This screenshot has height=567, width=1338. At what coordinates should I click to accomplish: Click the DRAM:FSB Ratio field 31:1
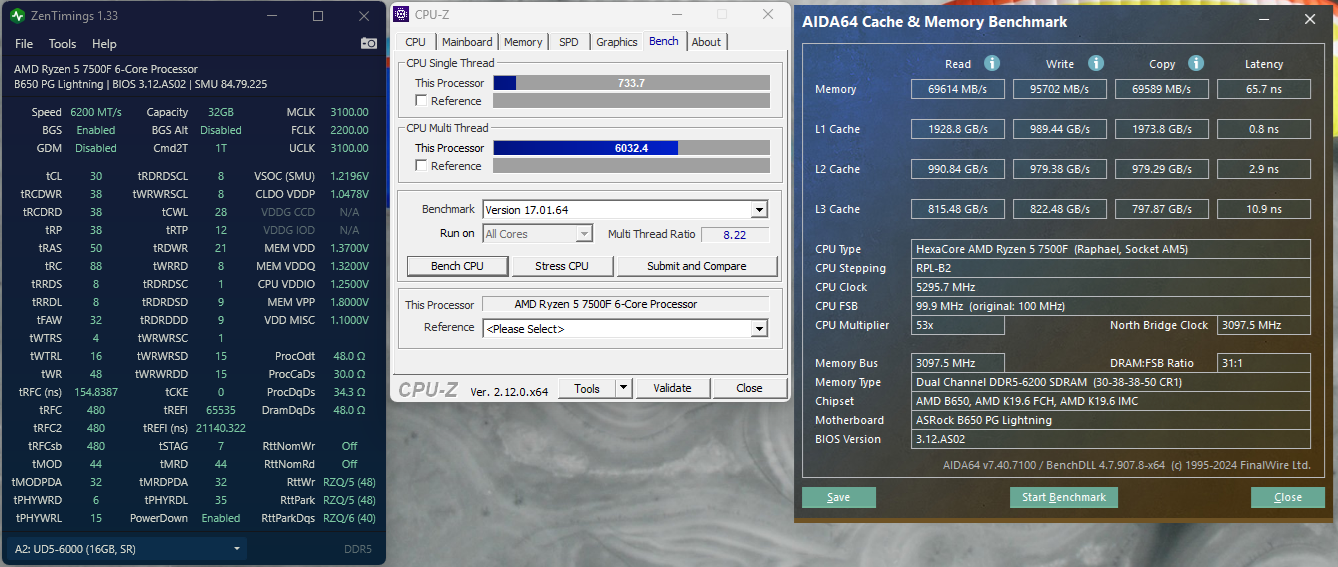coord(1264,363)
